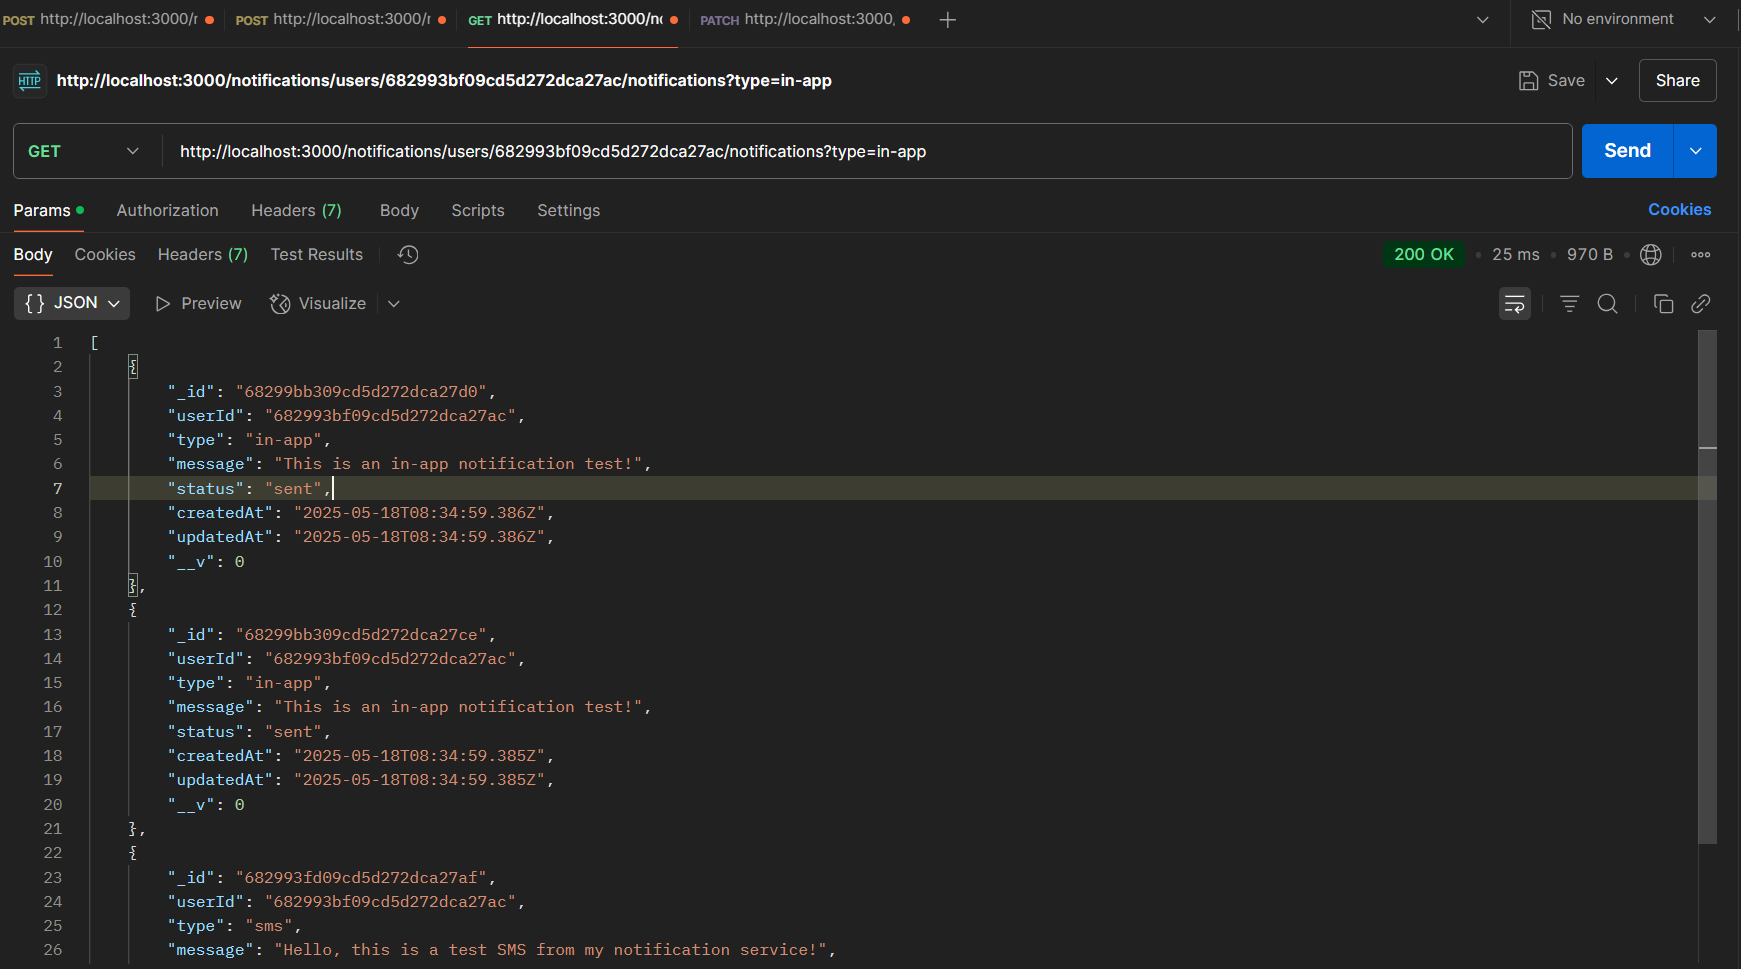Click the Share button

point(1677,81)
